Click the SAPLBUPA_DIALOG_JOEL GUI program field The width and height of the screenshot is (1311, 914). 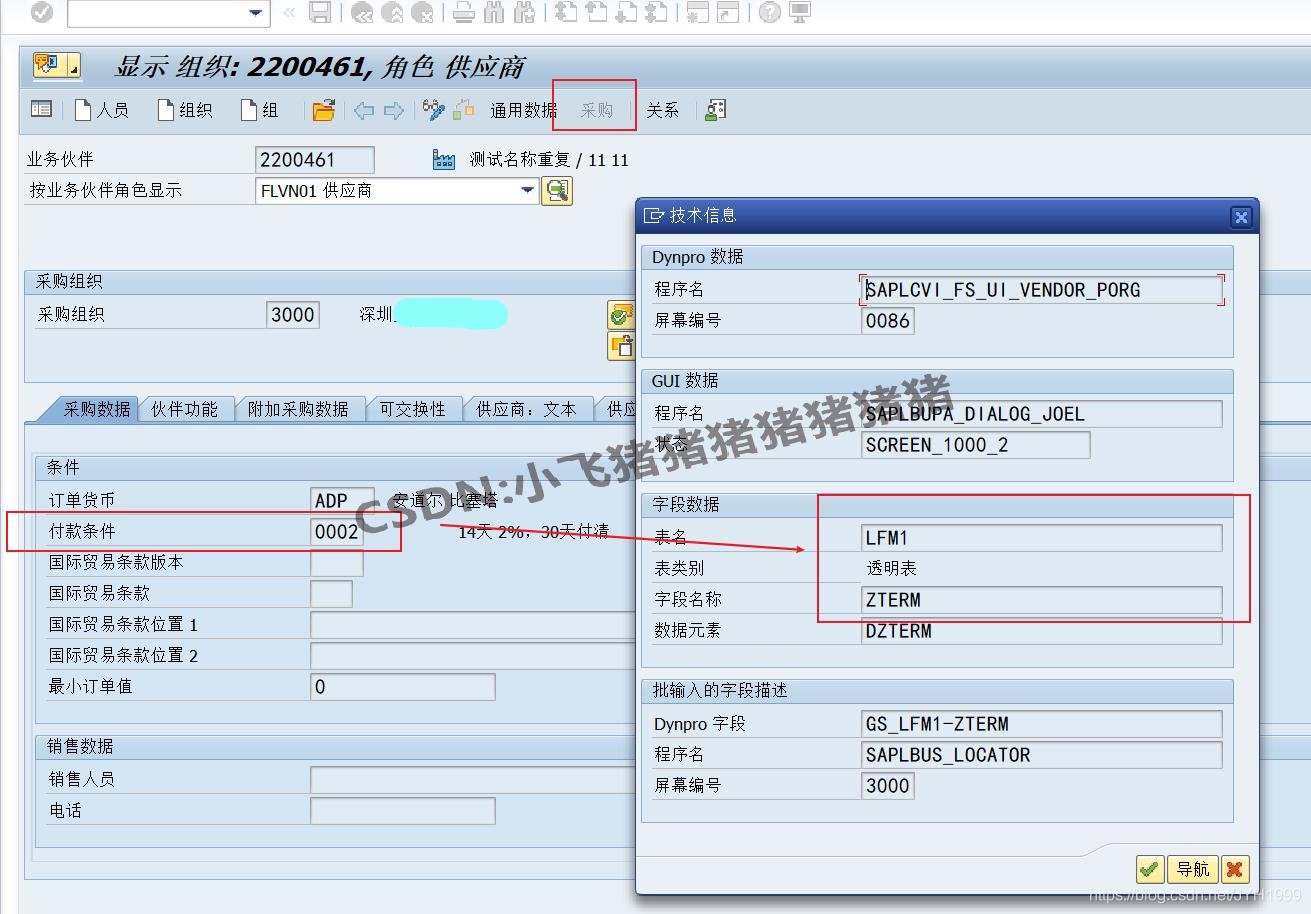[x=1042, y=414]
